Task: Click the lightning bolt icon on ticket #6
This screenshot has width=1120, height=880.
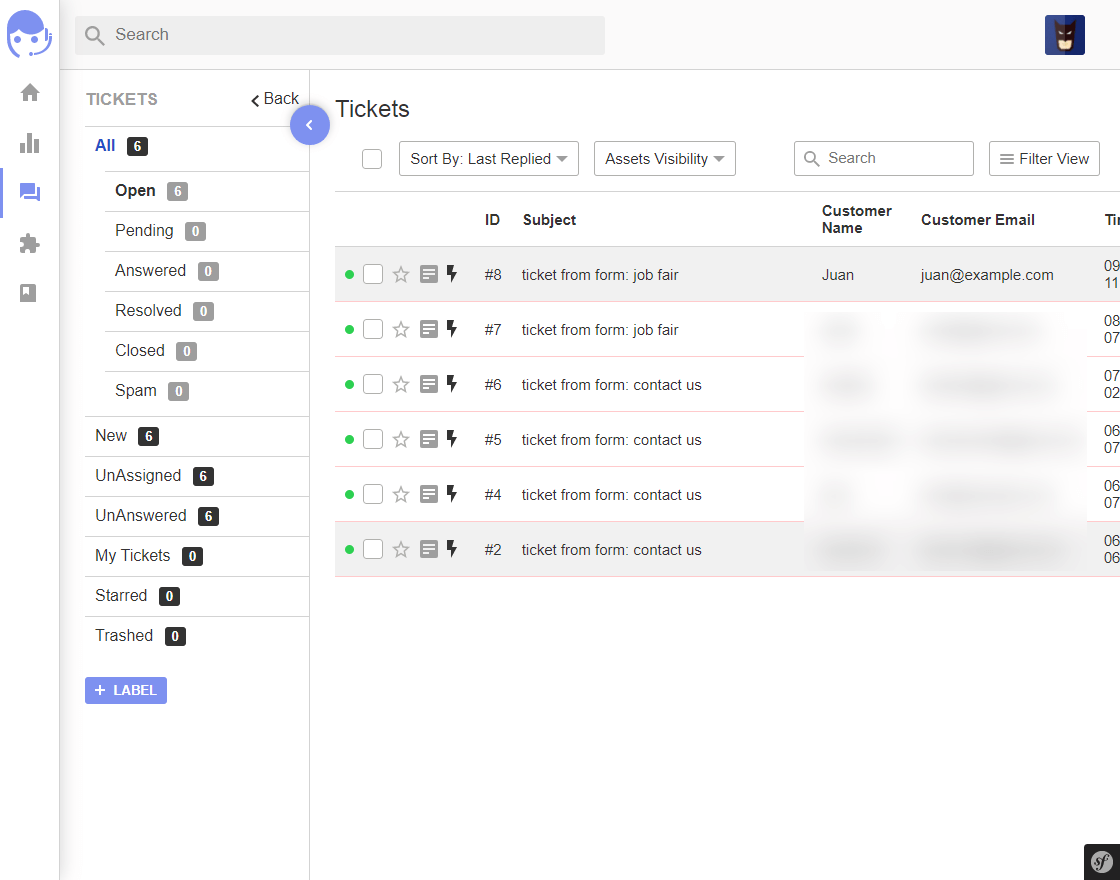Action: point(452,384)
